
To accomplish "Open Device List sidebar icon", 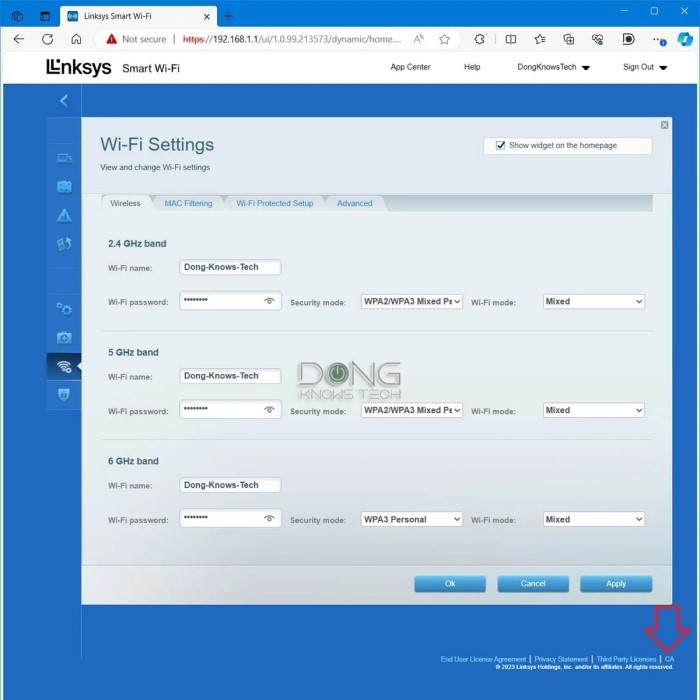I will (x=64, y=158).
